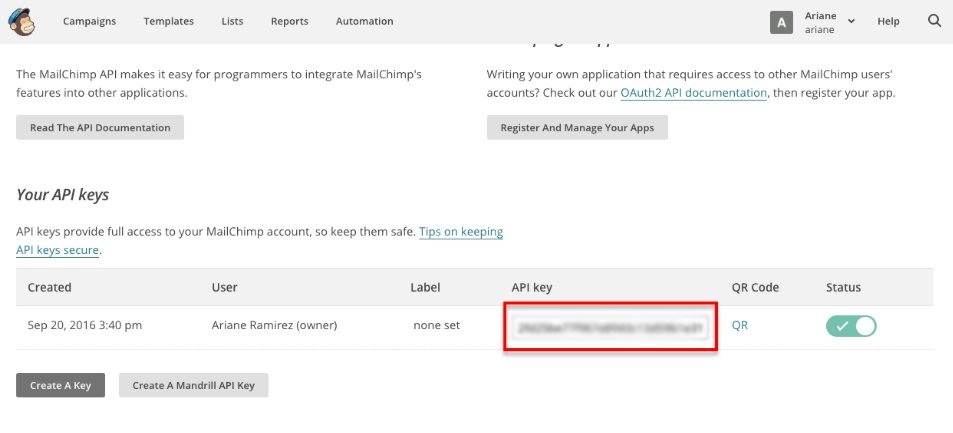Screen dimensions: 953x433
Task: Open the QR code link
Action: pos(740,325)
